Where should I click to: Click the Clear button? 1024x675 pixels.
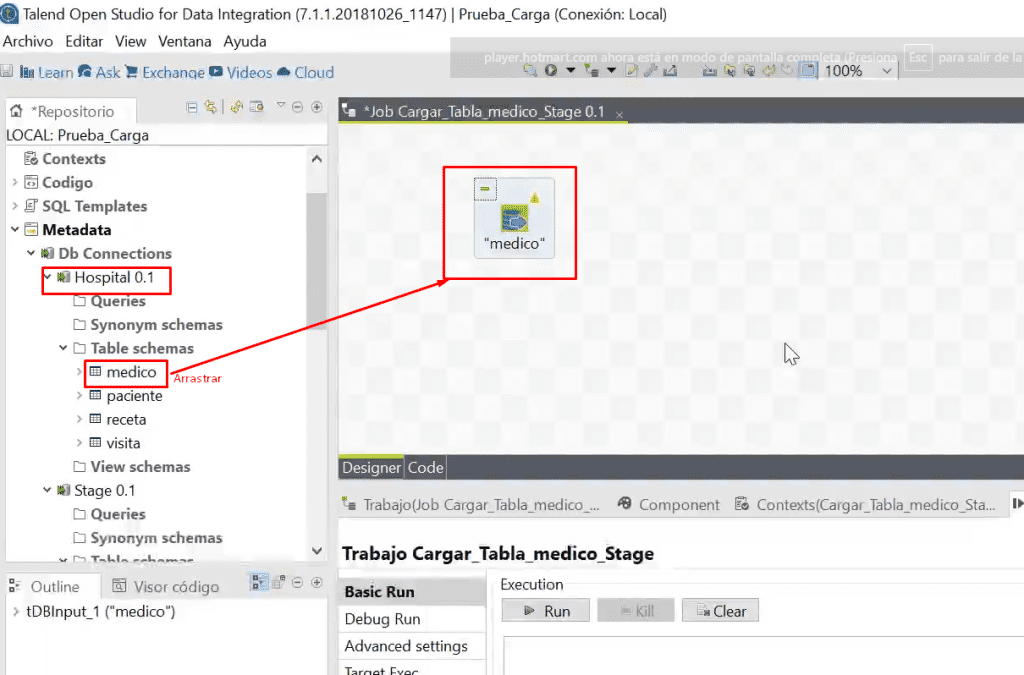click(x=720, y=611)
